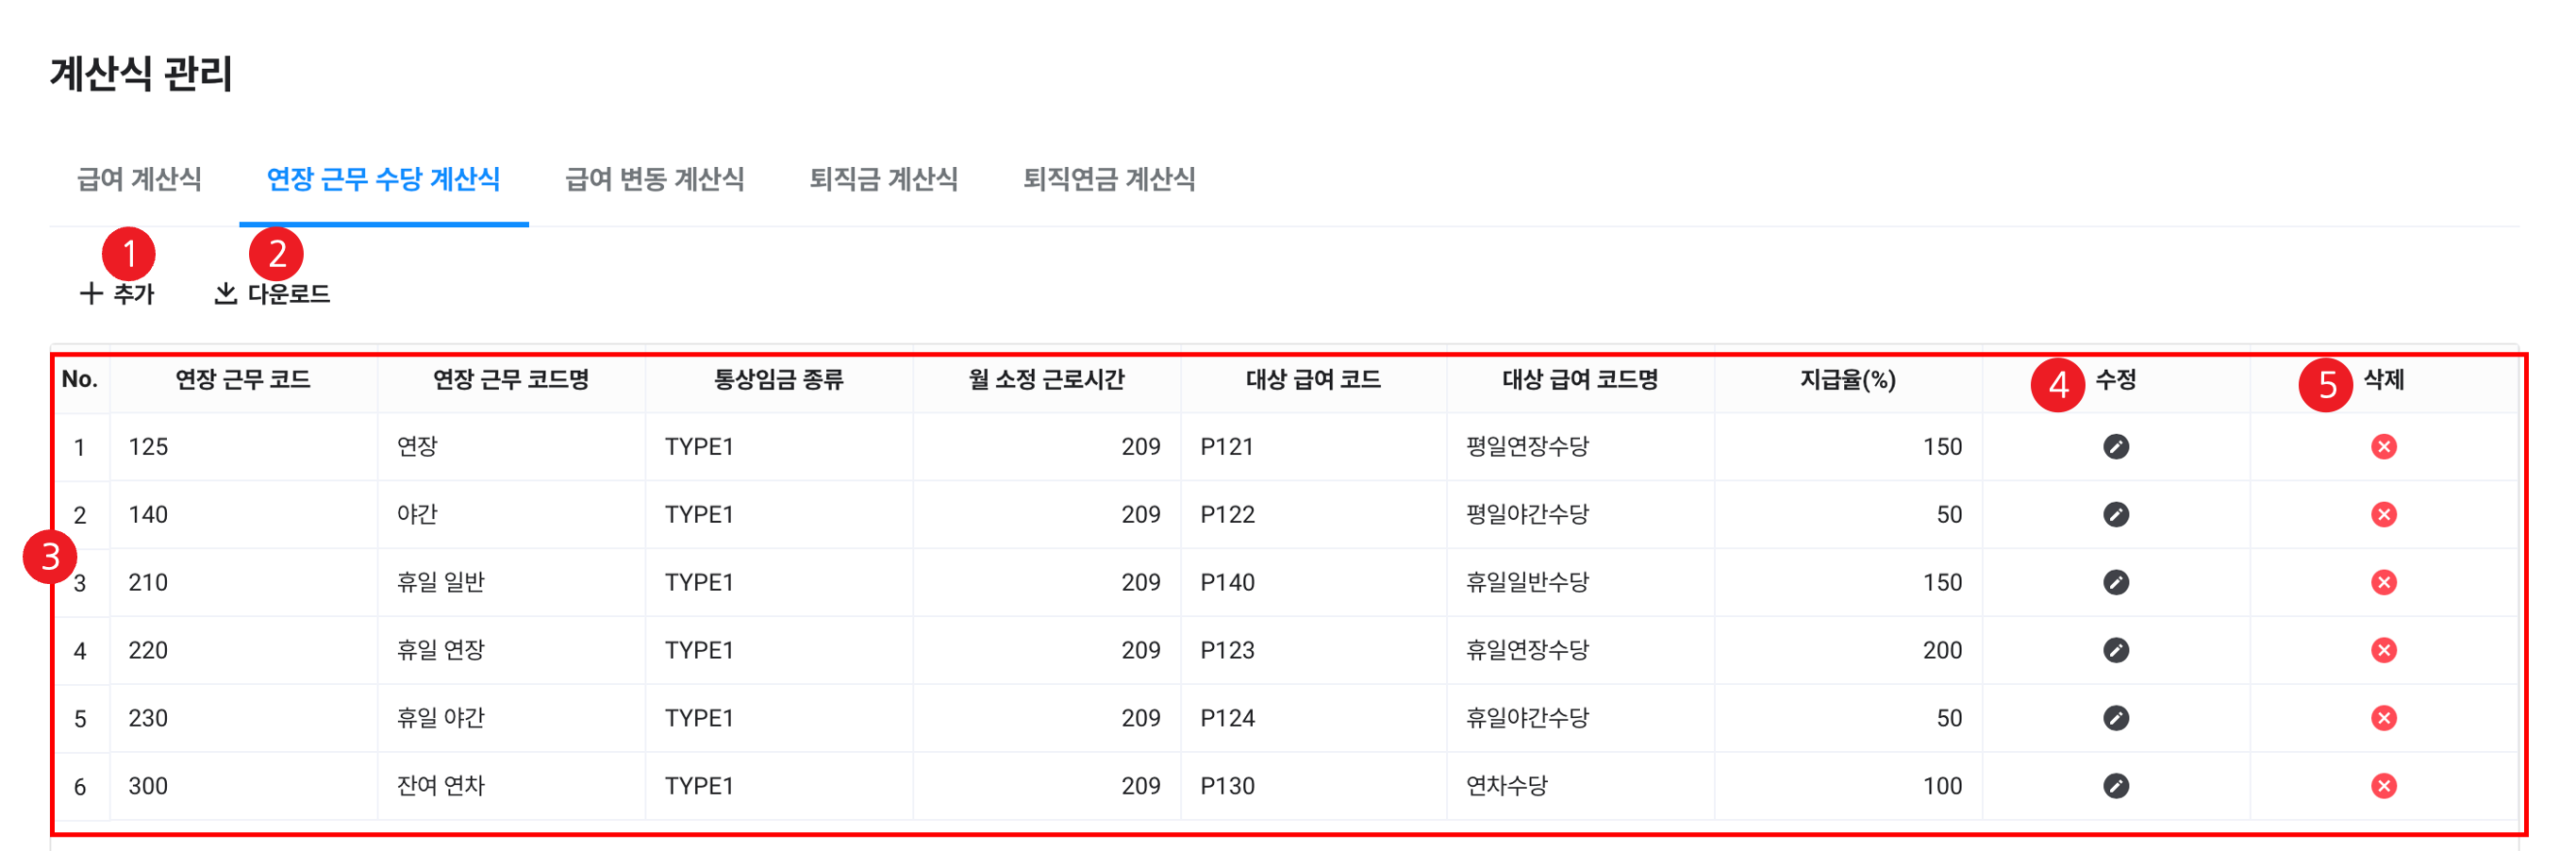Click edit pencil for 잔여 연차 row
Viewport: 2576px width, 851px height.
(2115, 786)
